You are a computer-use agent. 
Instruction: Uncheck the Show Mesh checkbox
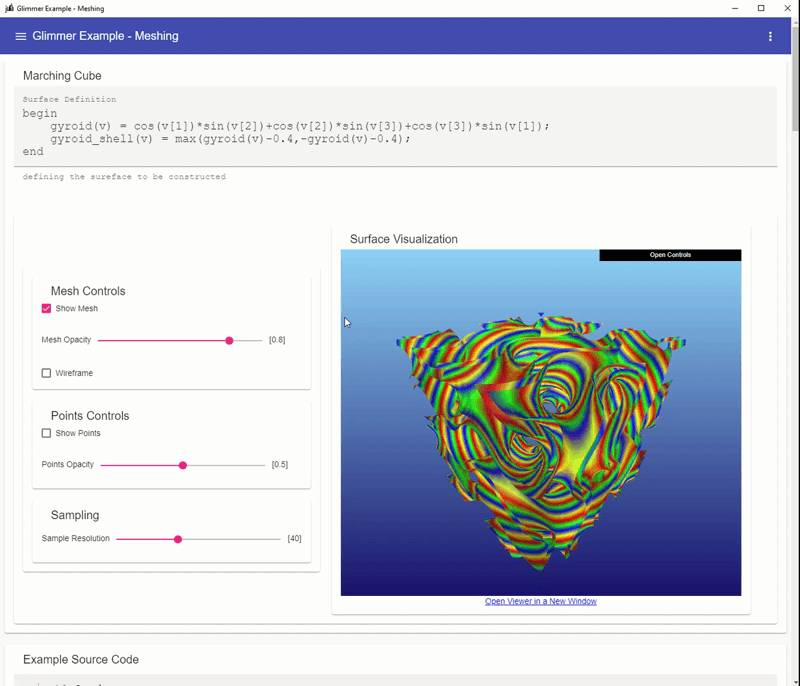click(x=46, y=309)
